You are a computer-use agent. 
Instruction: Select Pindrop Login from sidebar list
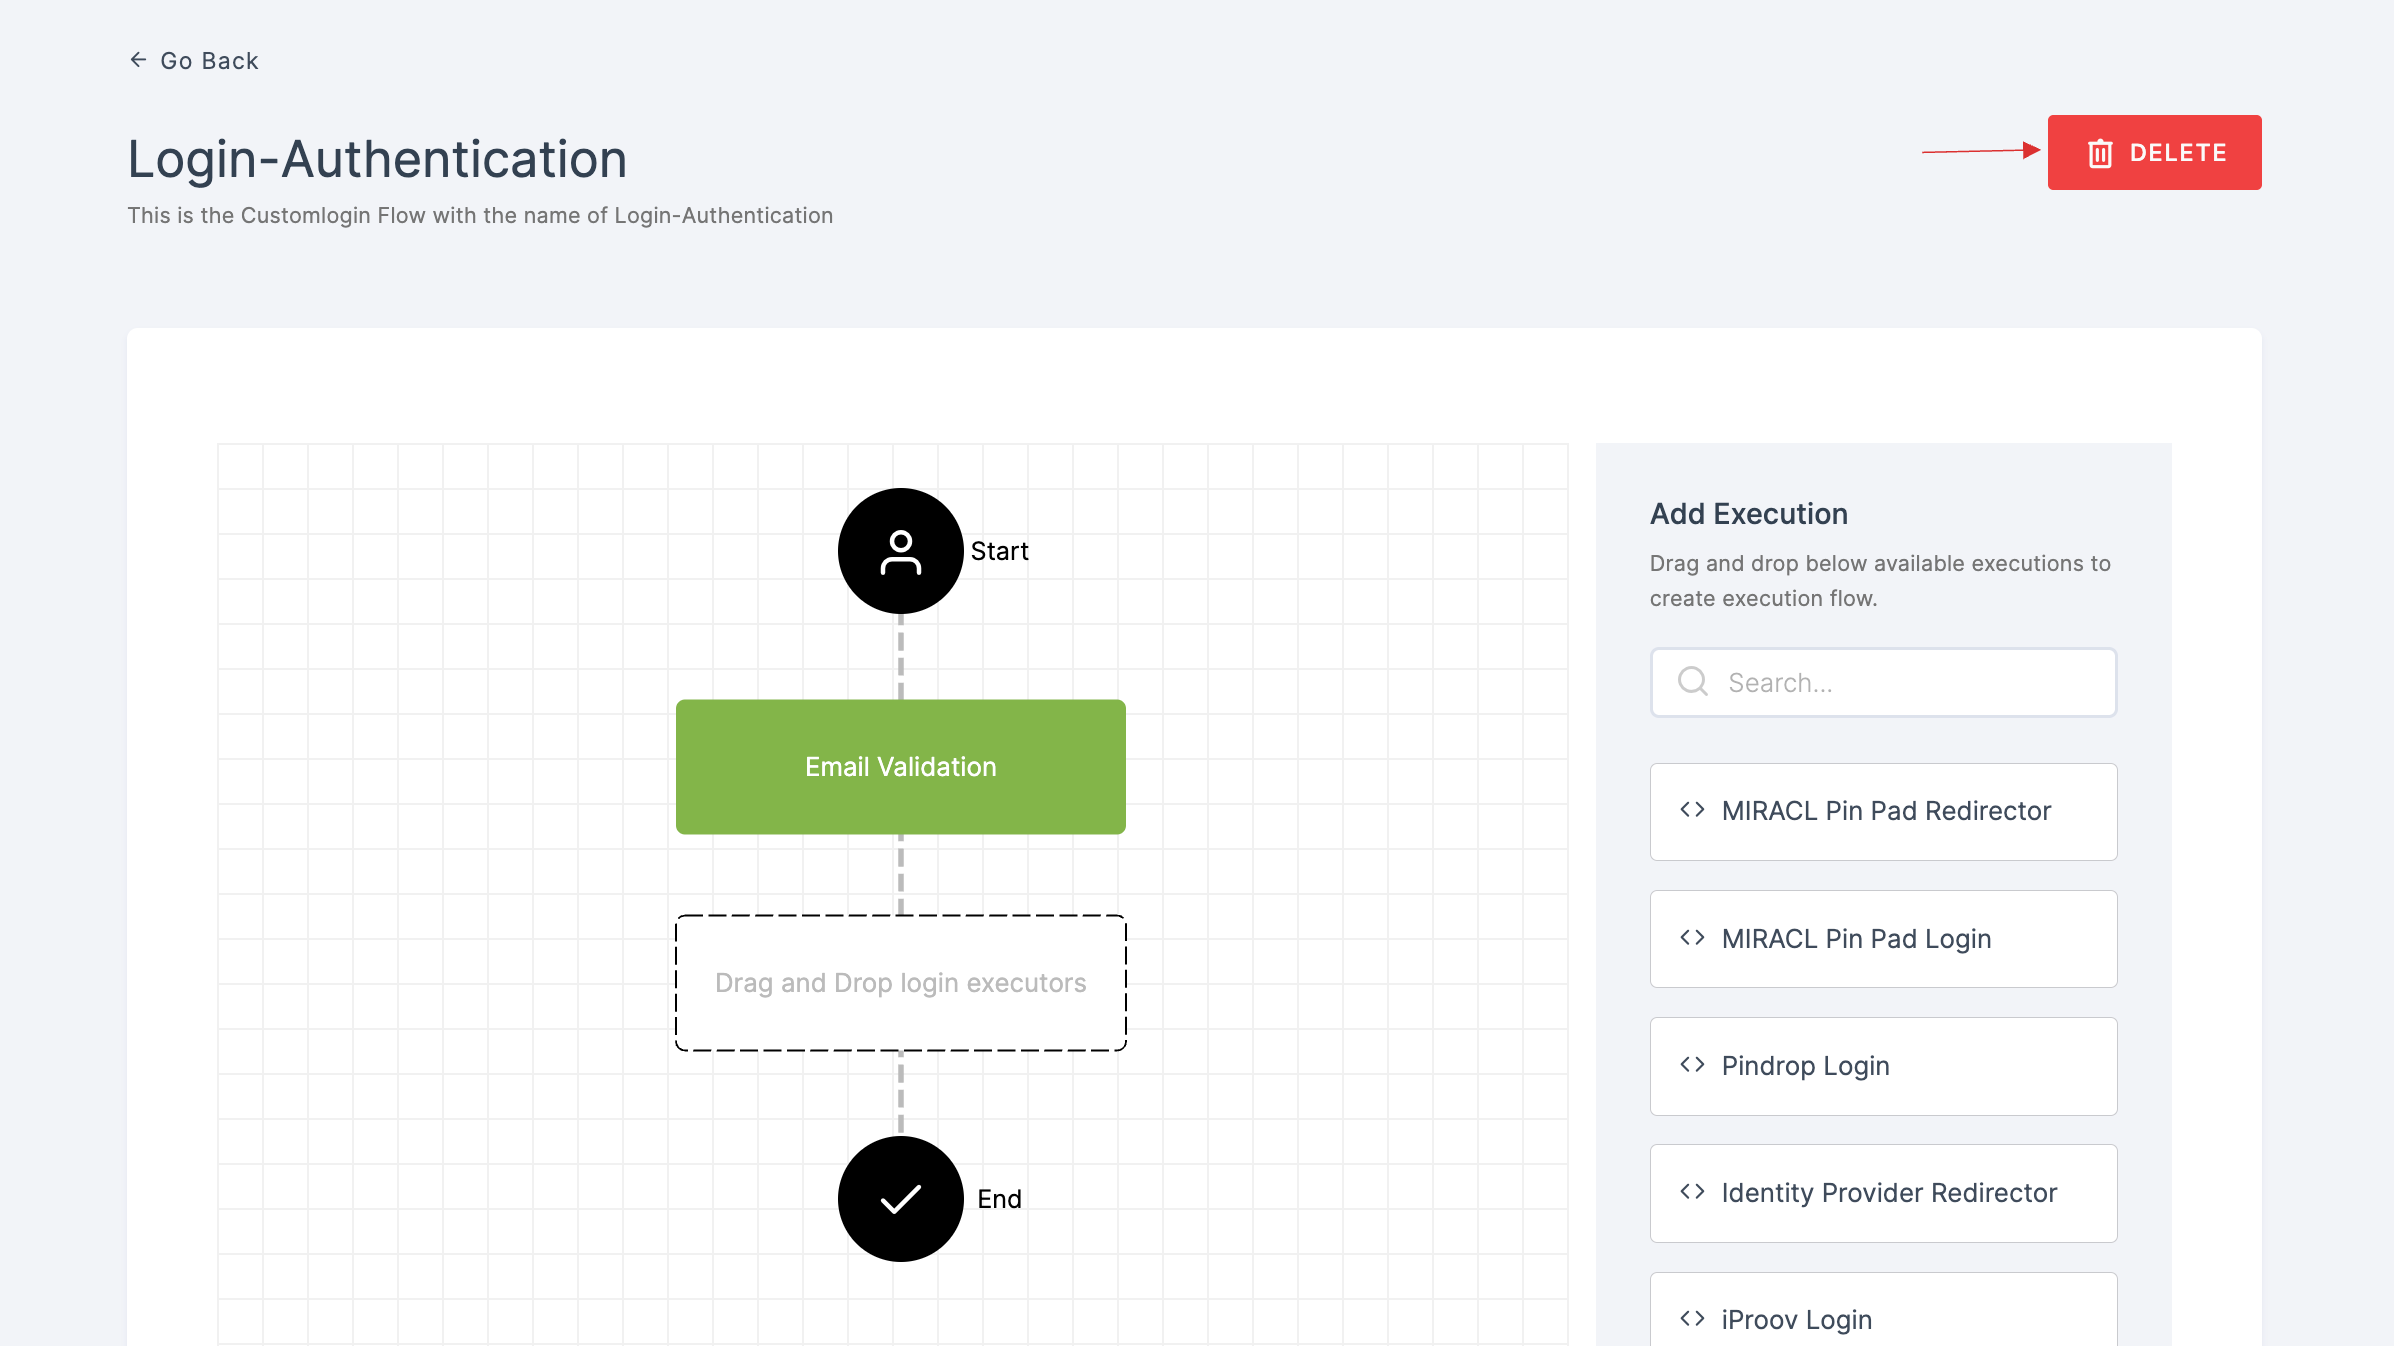click(x=1884, y=1065)
